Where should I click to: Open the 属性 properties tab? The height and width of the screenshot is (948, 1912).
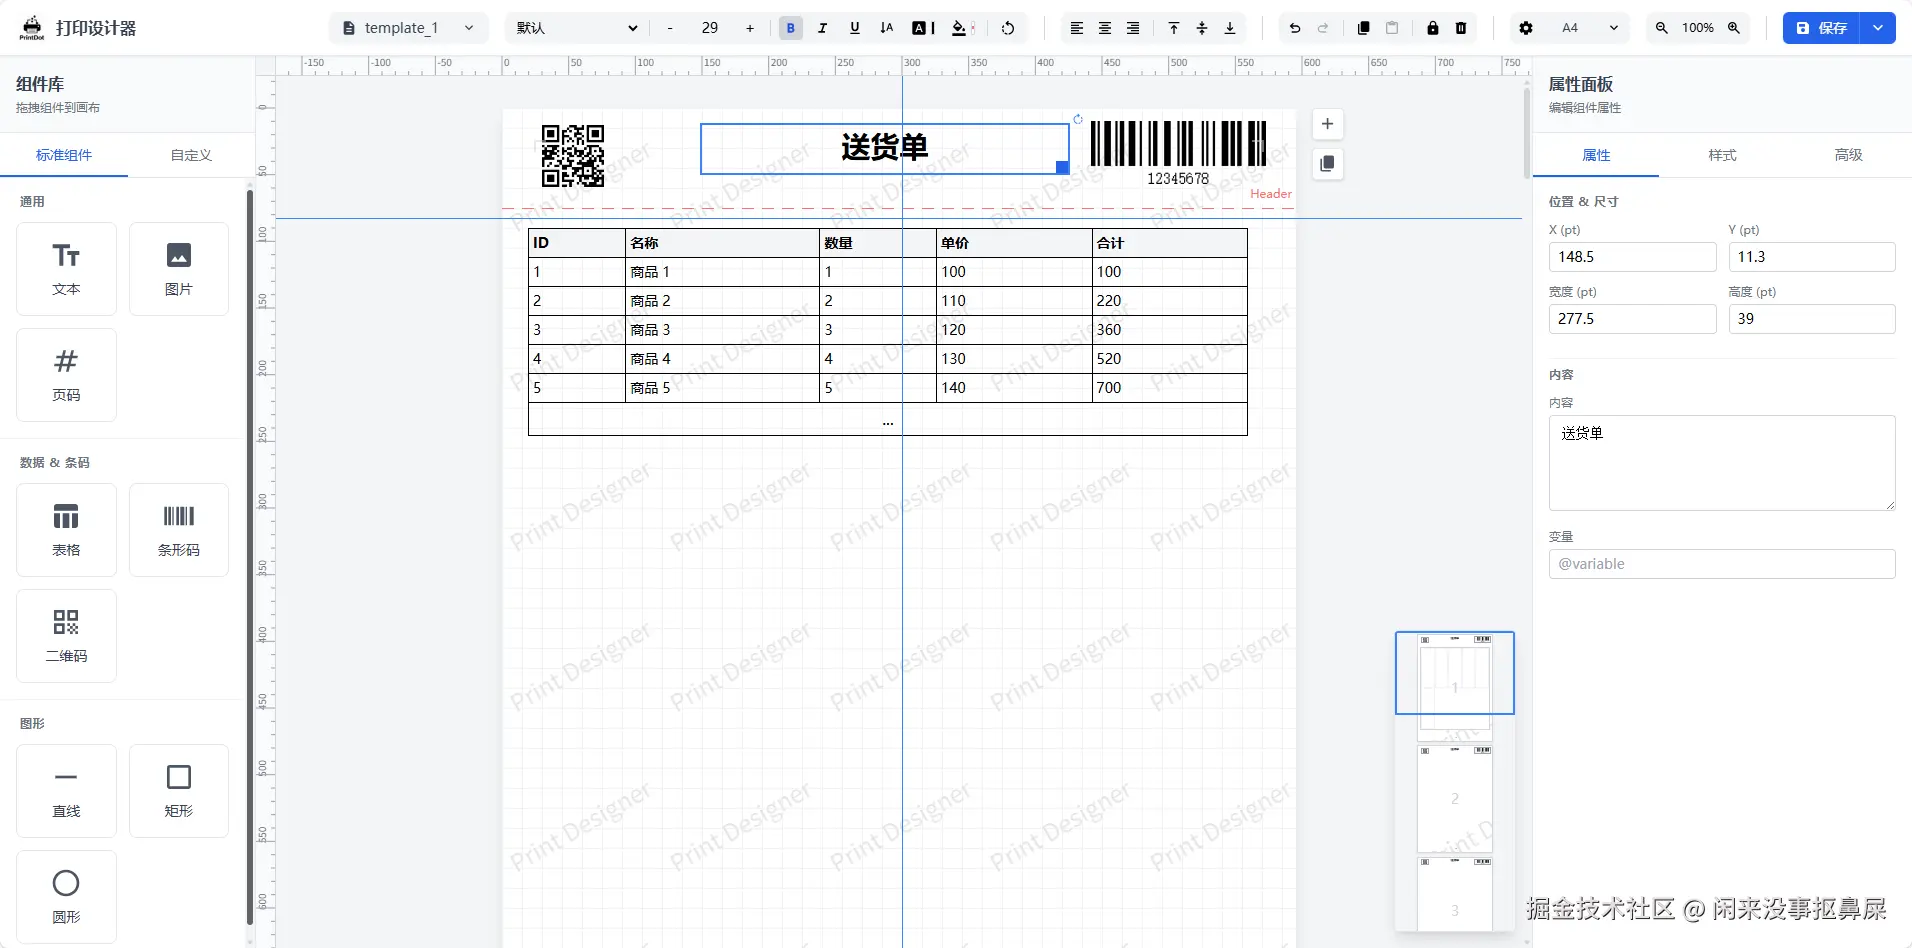pyautogui.click(x=1596, y=155)
